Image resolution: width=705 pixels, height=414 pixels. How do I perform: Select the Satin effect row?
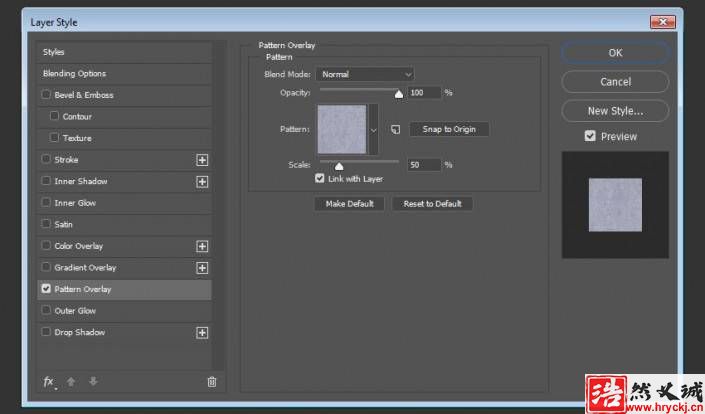124,225
